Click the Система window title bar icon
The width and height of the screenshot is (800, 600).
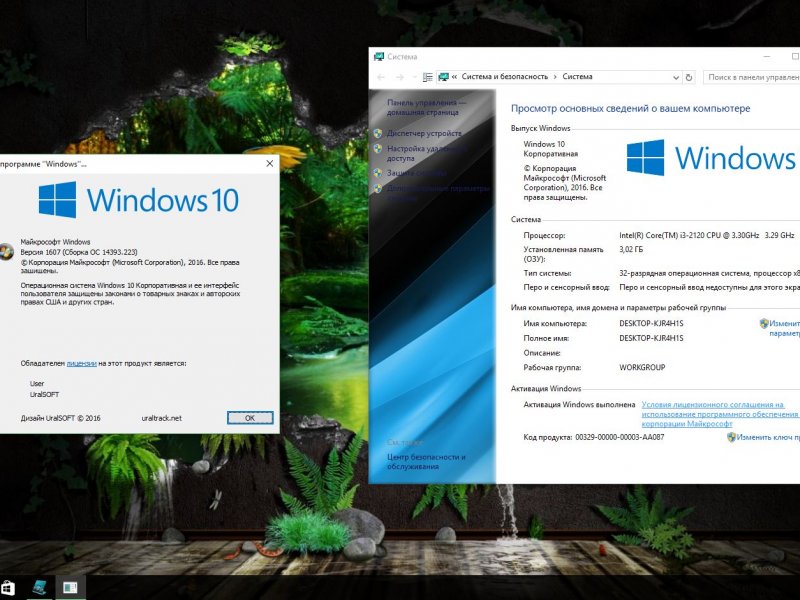(x=379, y=57)
